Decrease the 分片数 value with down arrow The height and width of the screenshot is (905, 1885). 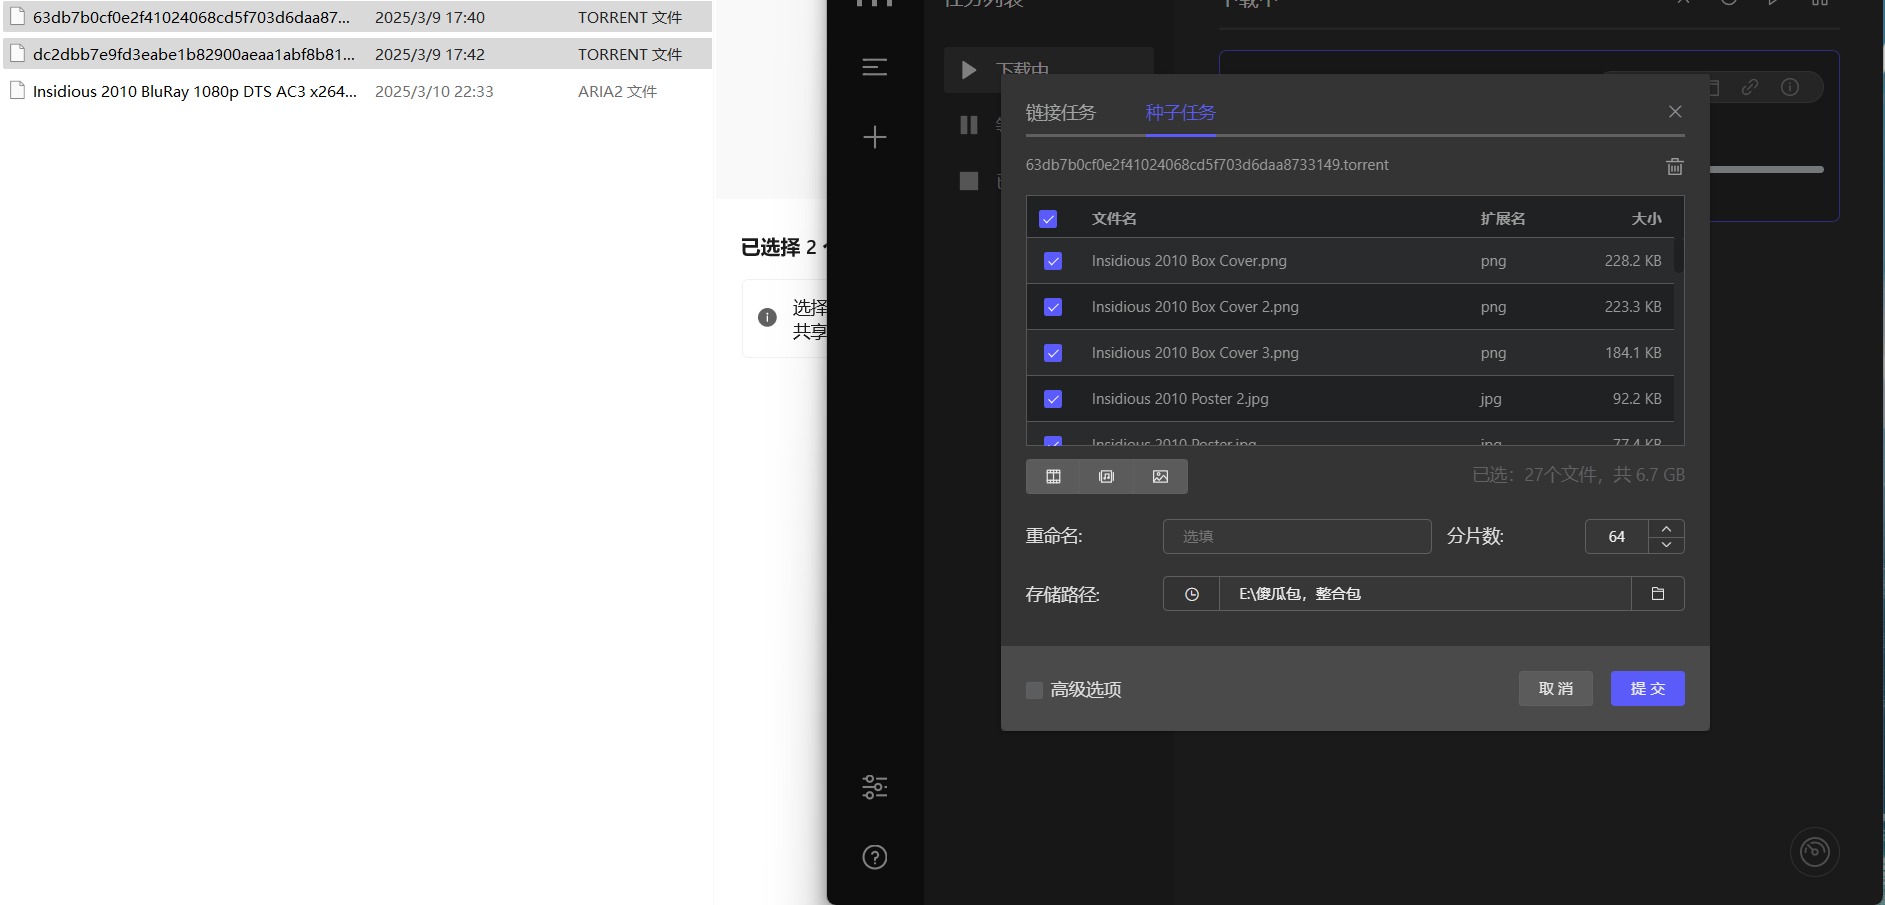point(1666,545)
